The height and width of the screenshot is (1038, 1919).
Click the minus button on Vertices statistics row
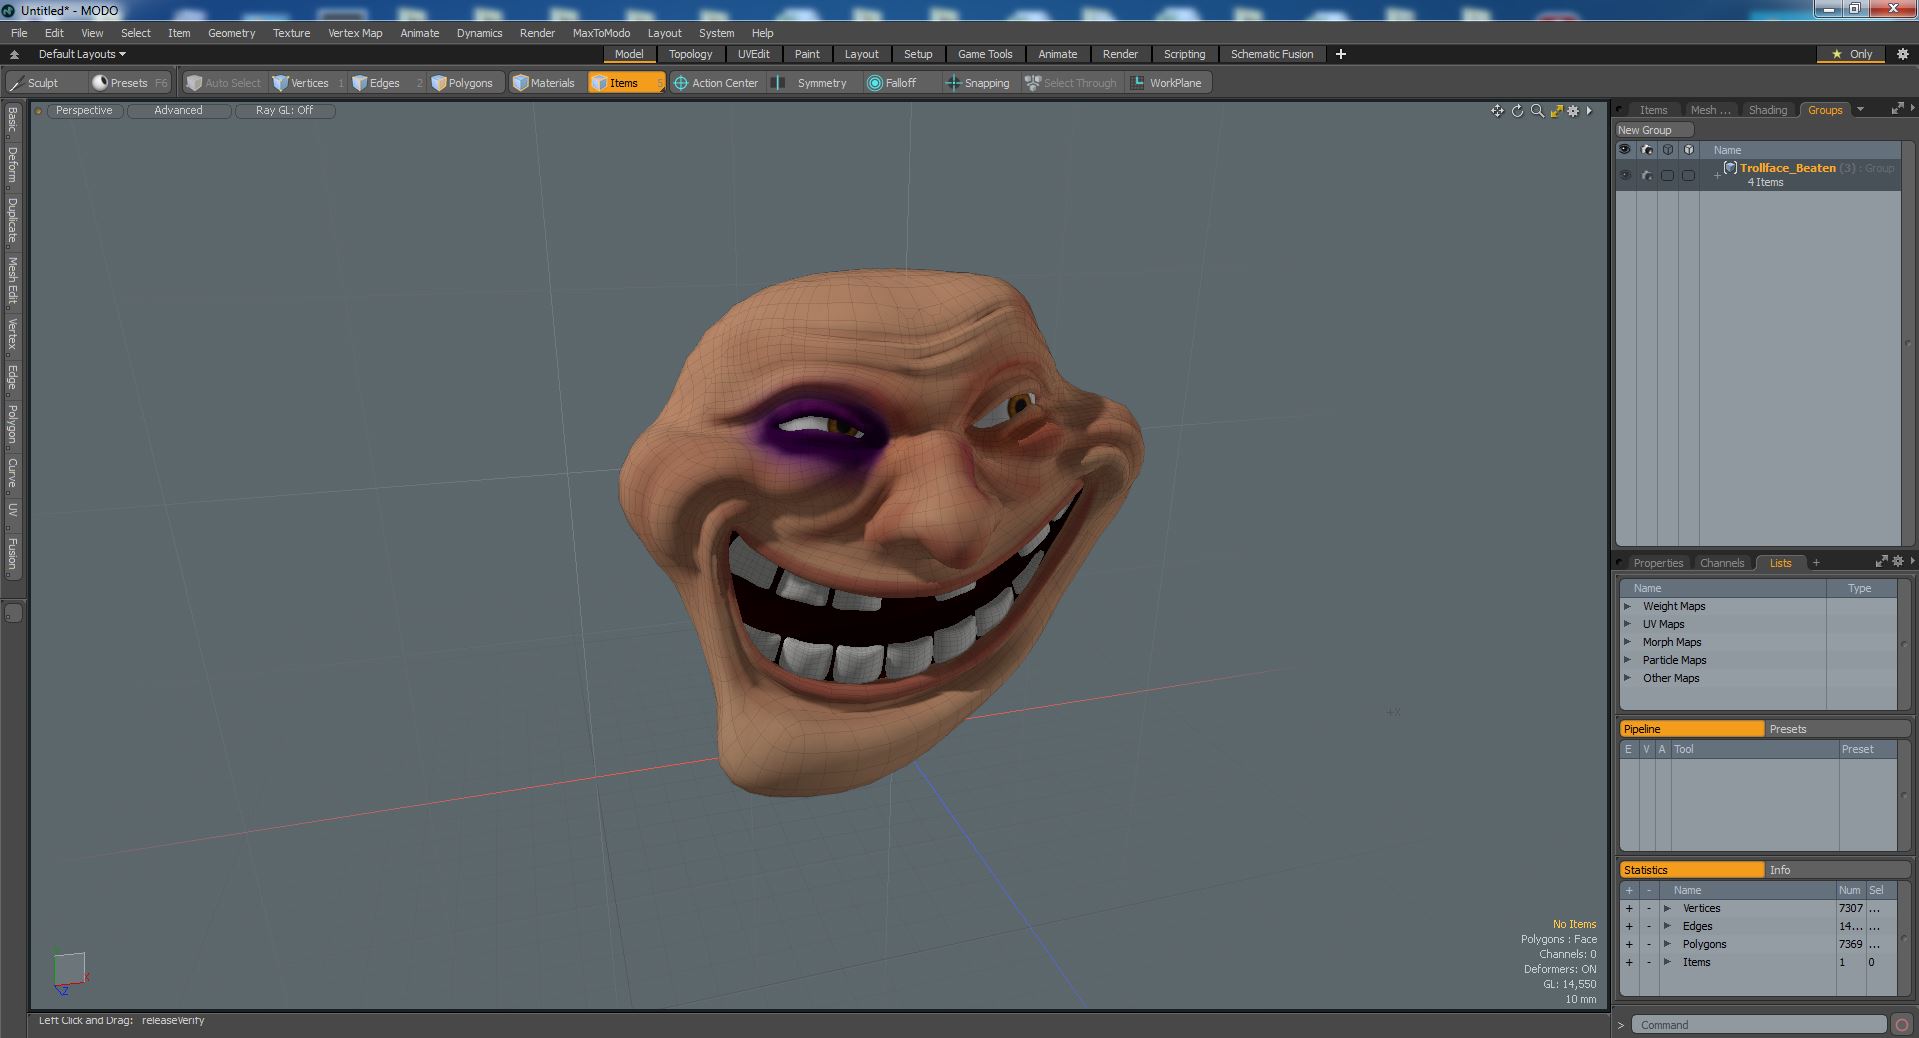[1649, 908]
